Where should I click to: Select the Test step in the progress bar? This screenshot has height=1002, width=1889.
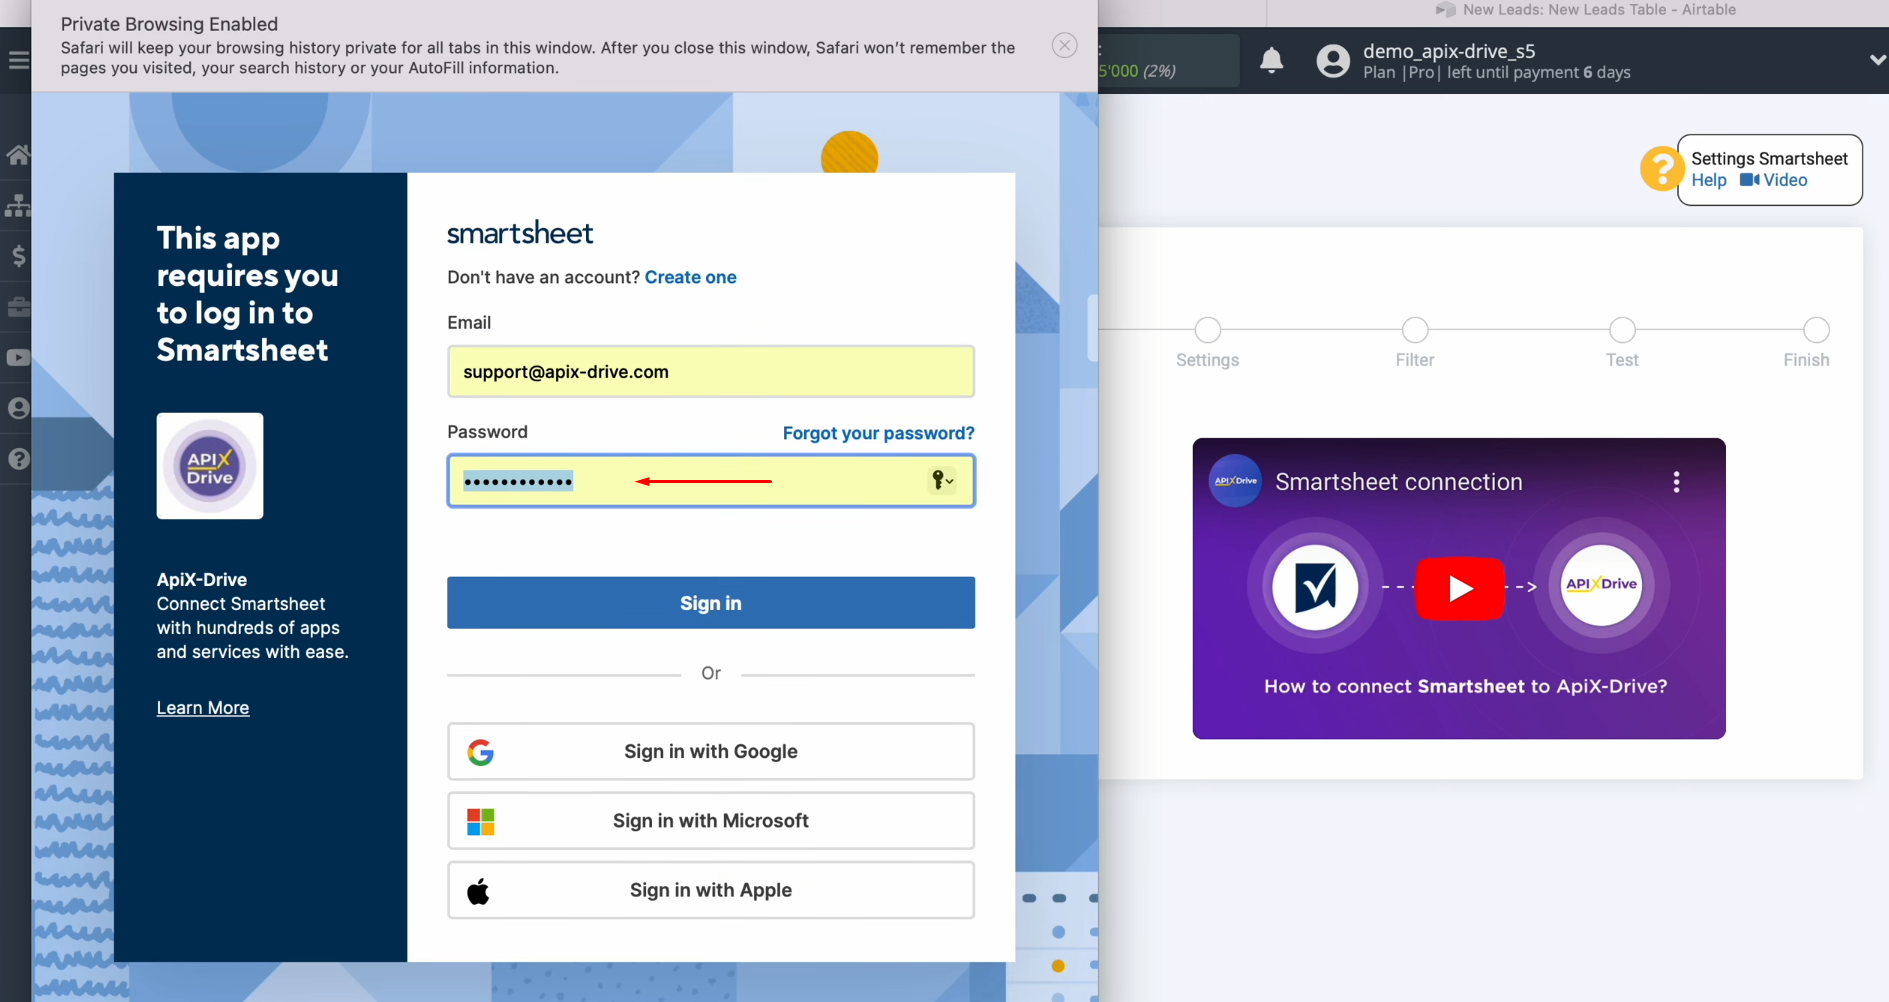click(1621, 330)
